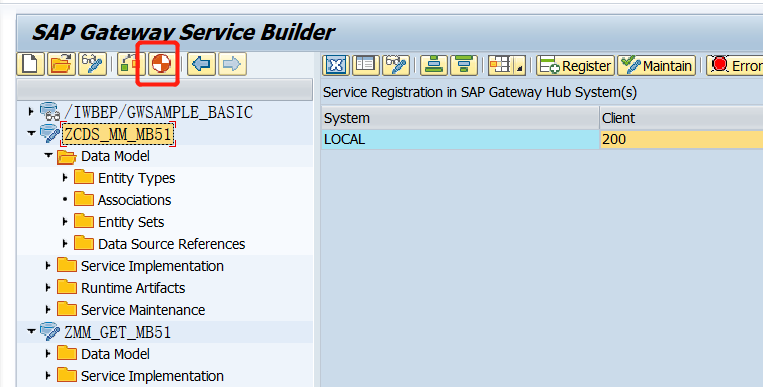The width and height of the screenshot is (763, 387).
Task: Select the /IWBEP/GWSAMPLE_BASIC project
Action: (159, 112)
